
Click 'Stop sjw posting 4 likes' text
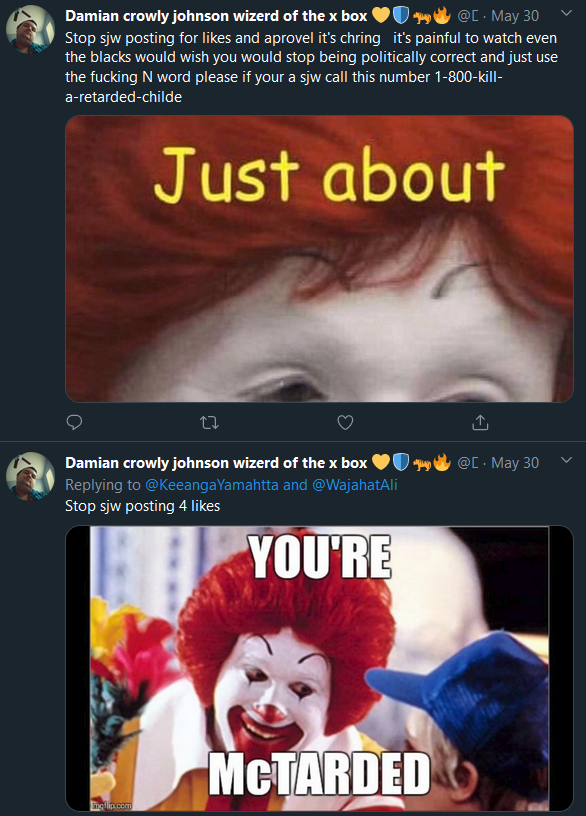click(143, 506)
